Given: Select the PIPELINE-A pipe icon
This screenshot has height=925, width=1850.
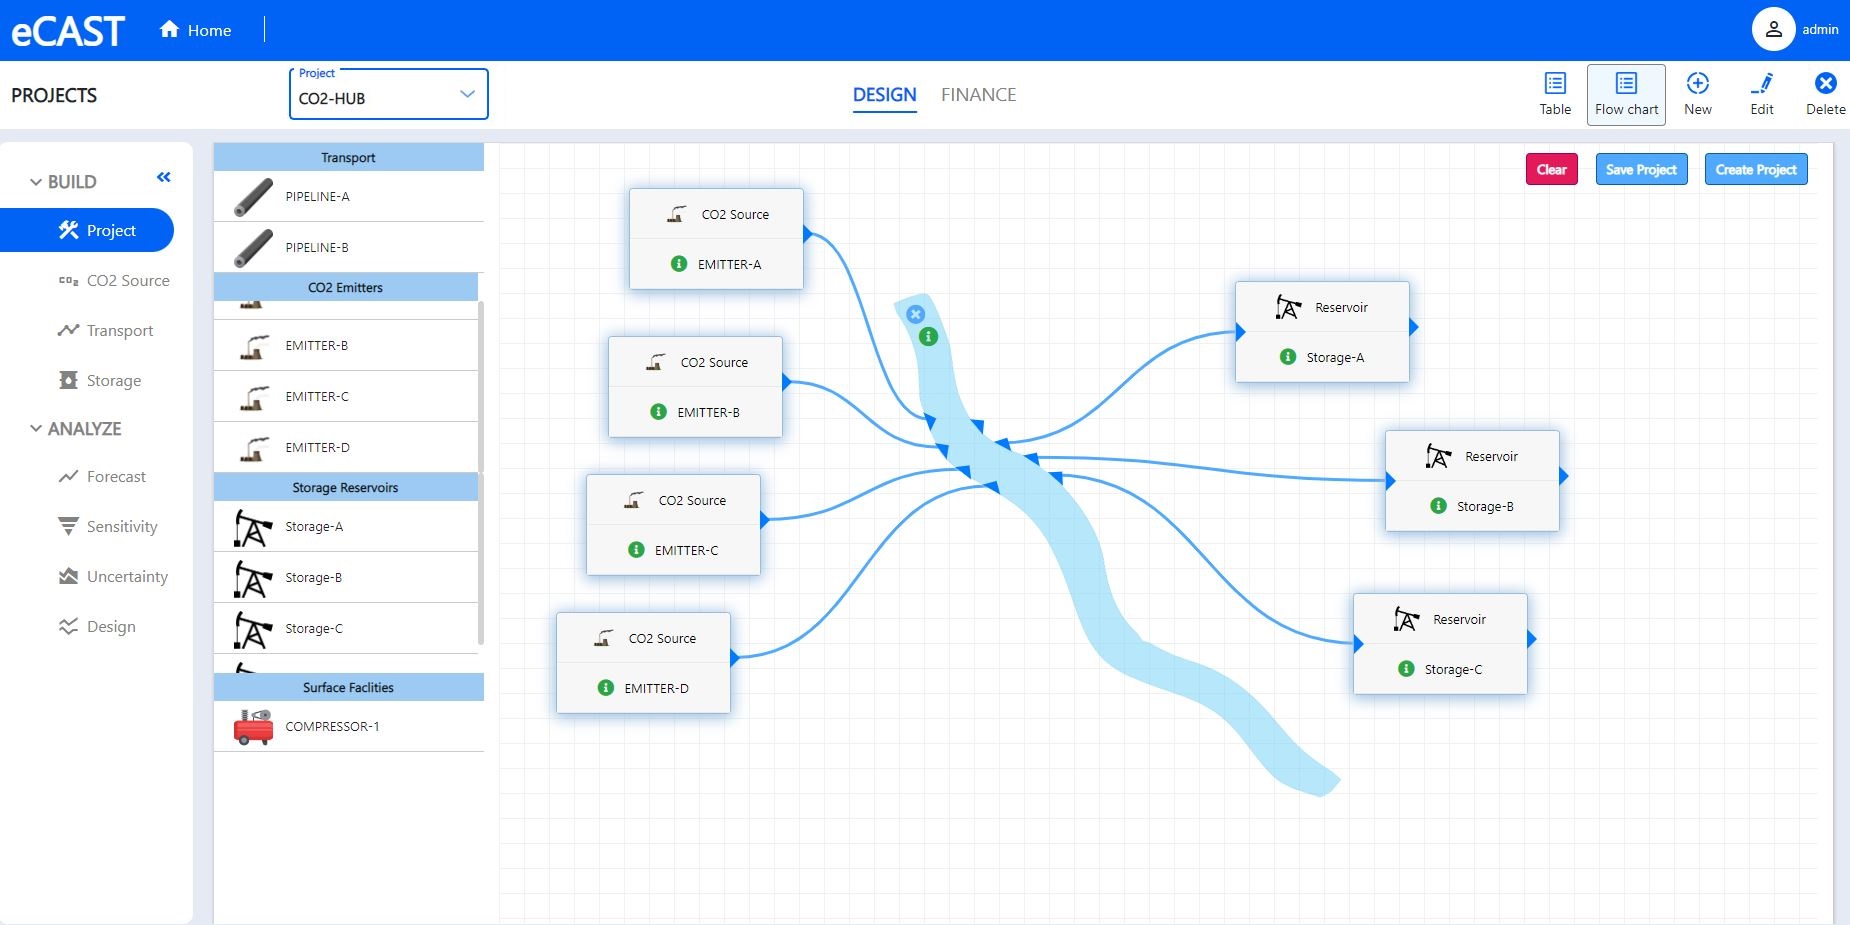Looking at the screenshot, I should click(253, 197).
